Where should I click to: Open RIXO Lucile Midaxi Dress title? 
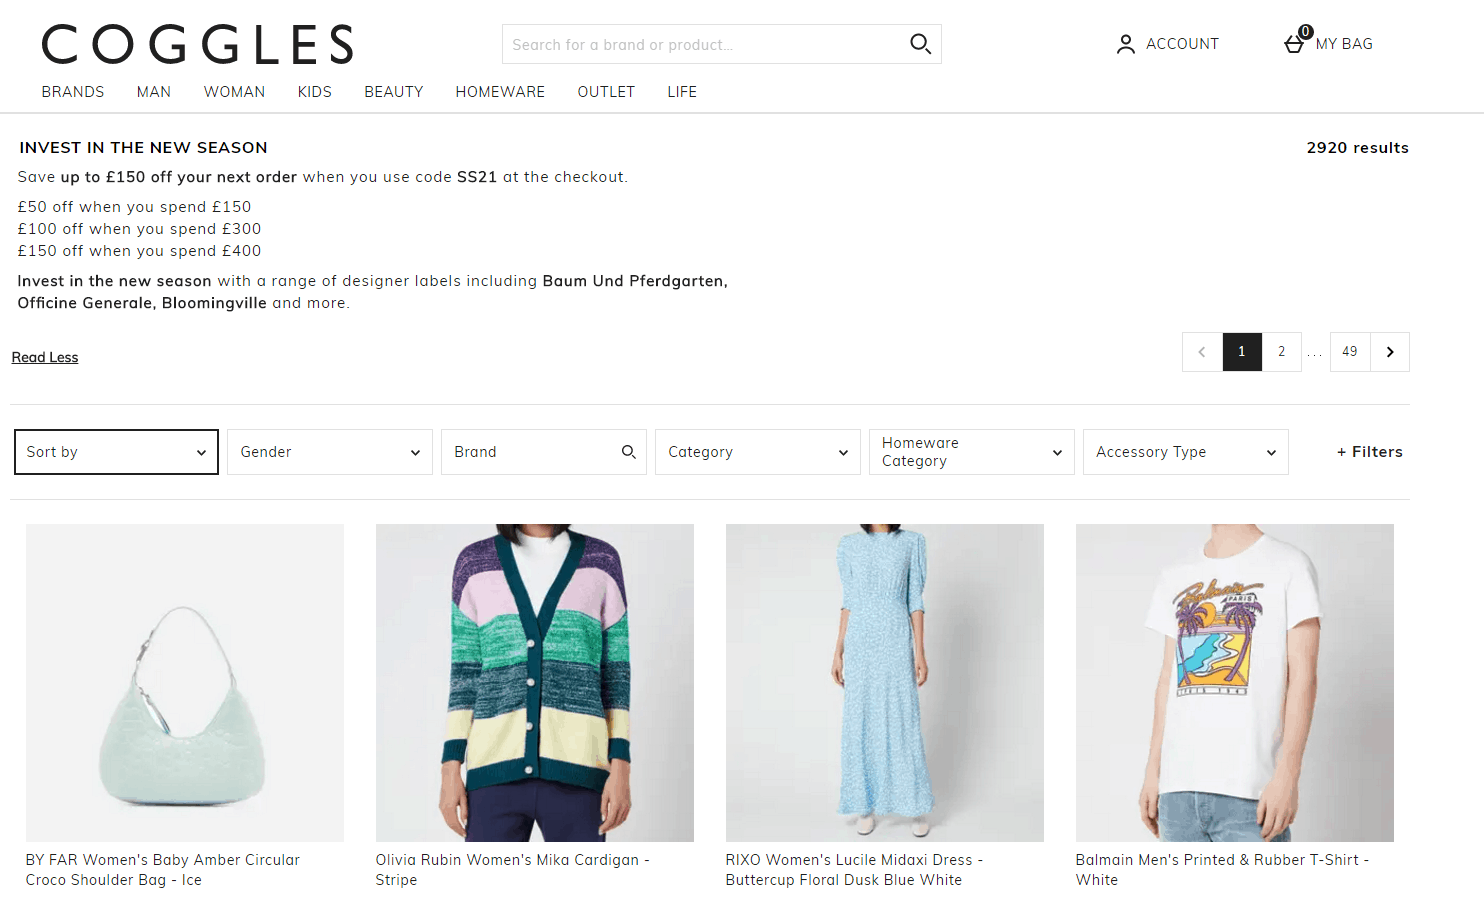coord(855,870)
